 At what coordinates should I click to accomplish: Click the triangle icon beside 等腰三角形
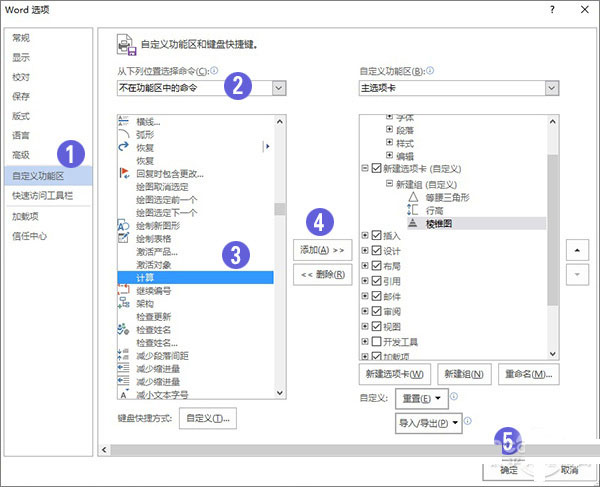[413, 197]
